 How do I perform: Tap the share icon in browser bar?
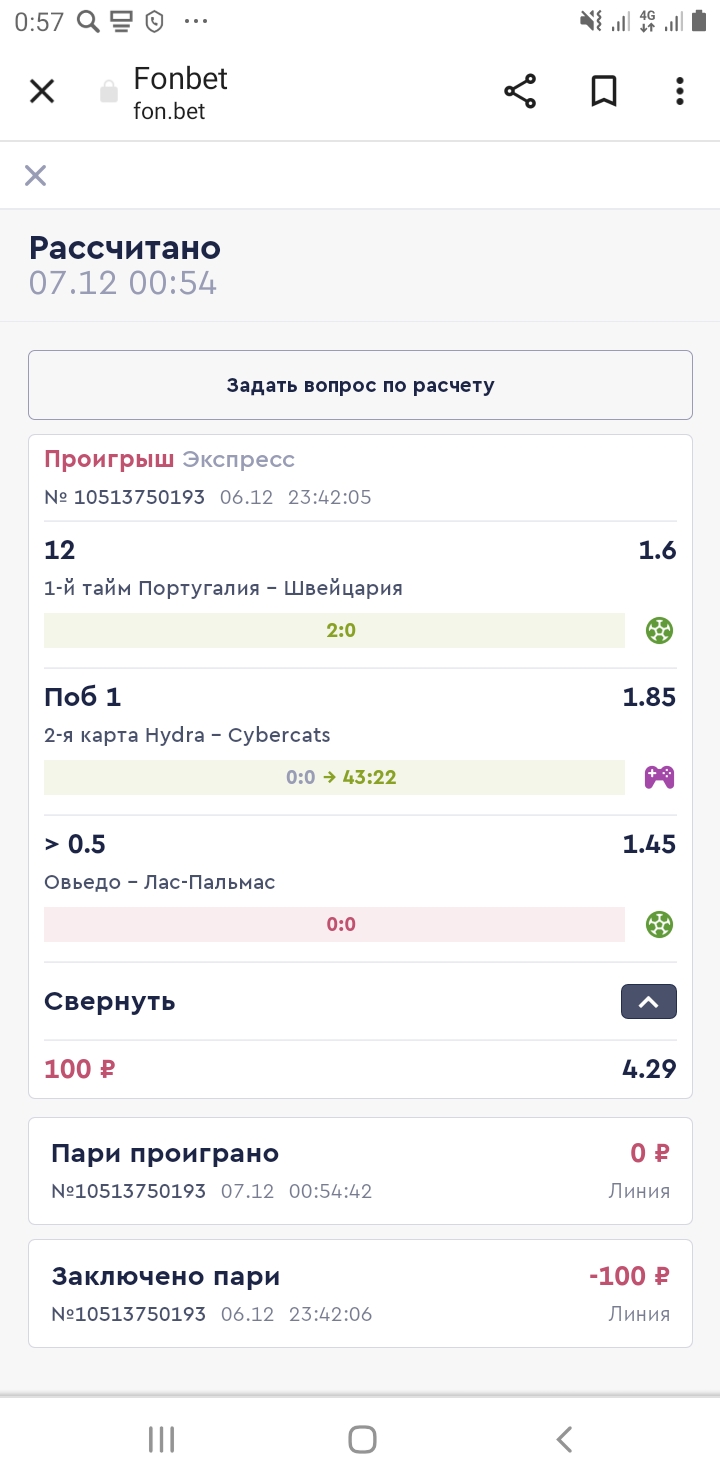pyautogui.click(x=520, y=92)
